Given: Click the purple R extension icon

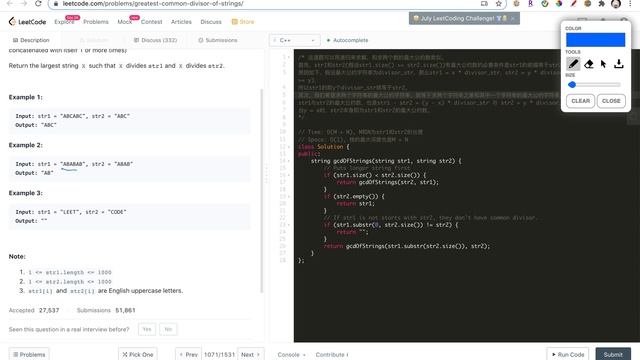Looking at the screenshot, I should (531, 4).
